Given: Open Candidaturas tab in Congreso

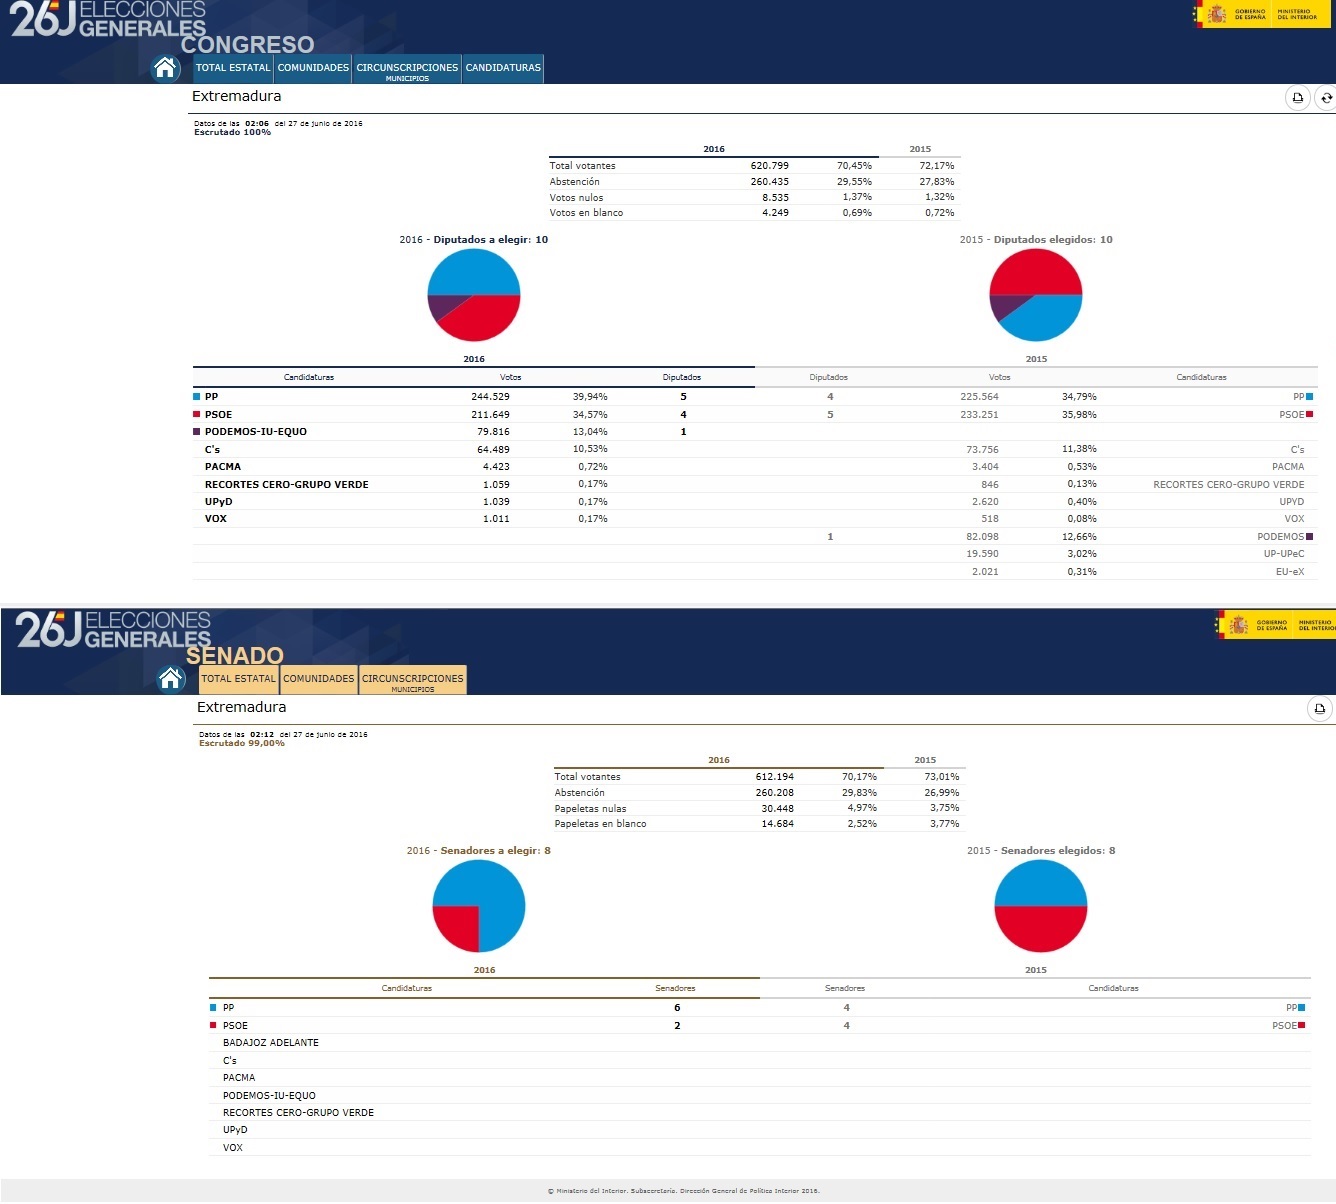Looking at the screenshot, I should [503, 68].
